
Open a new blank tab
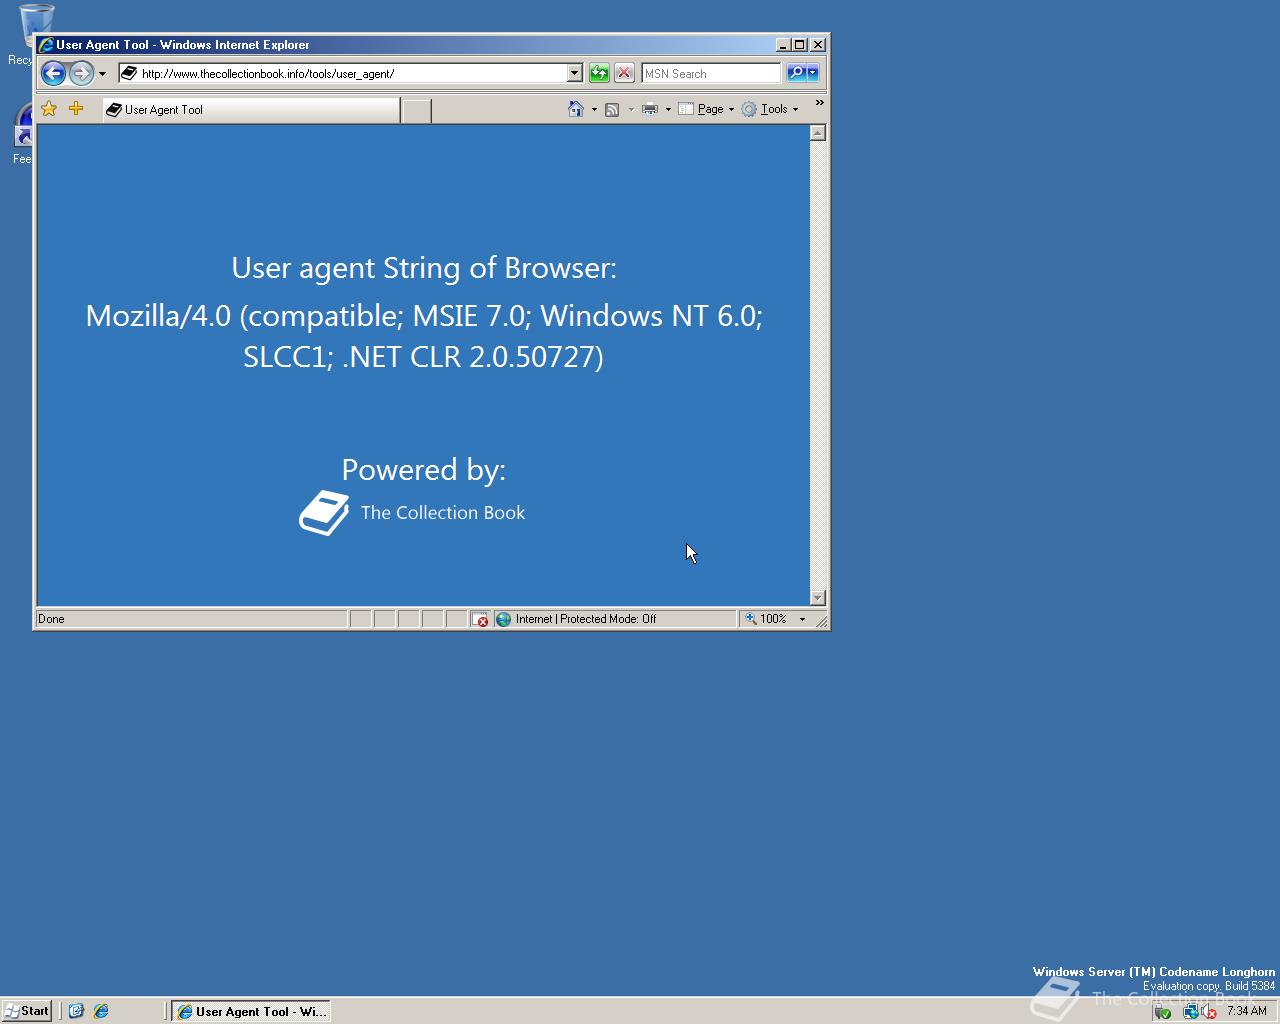tap(416, 111)
